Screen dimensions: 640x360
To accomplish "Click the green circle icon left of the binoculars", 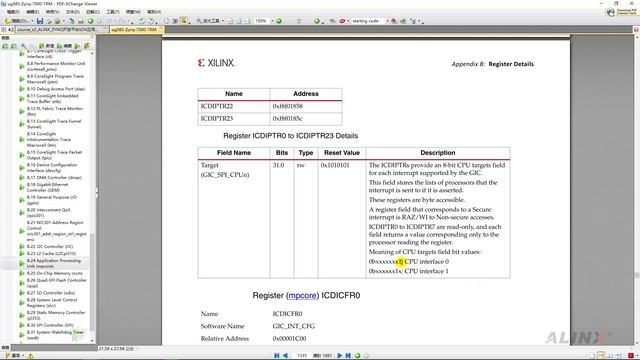I will pos(317,21).
